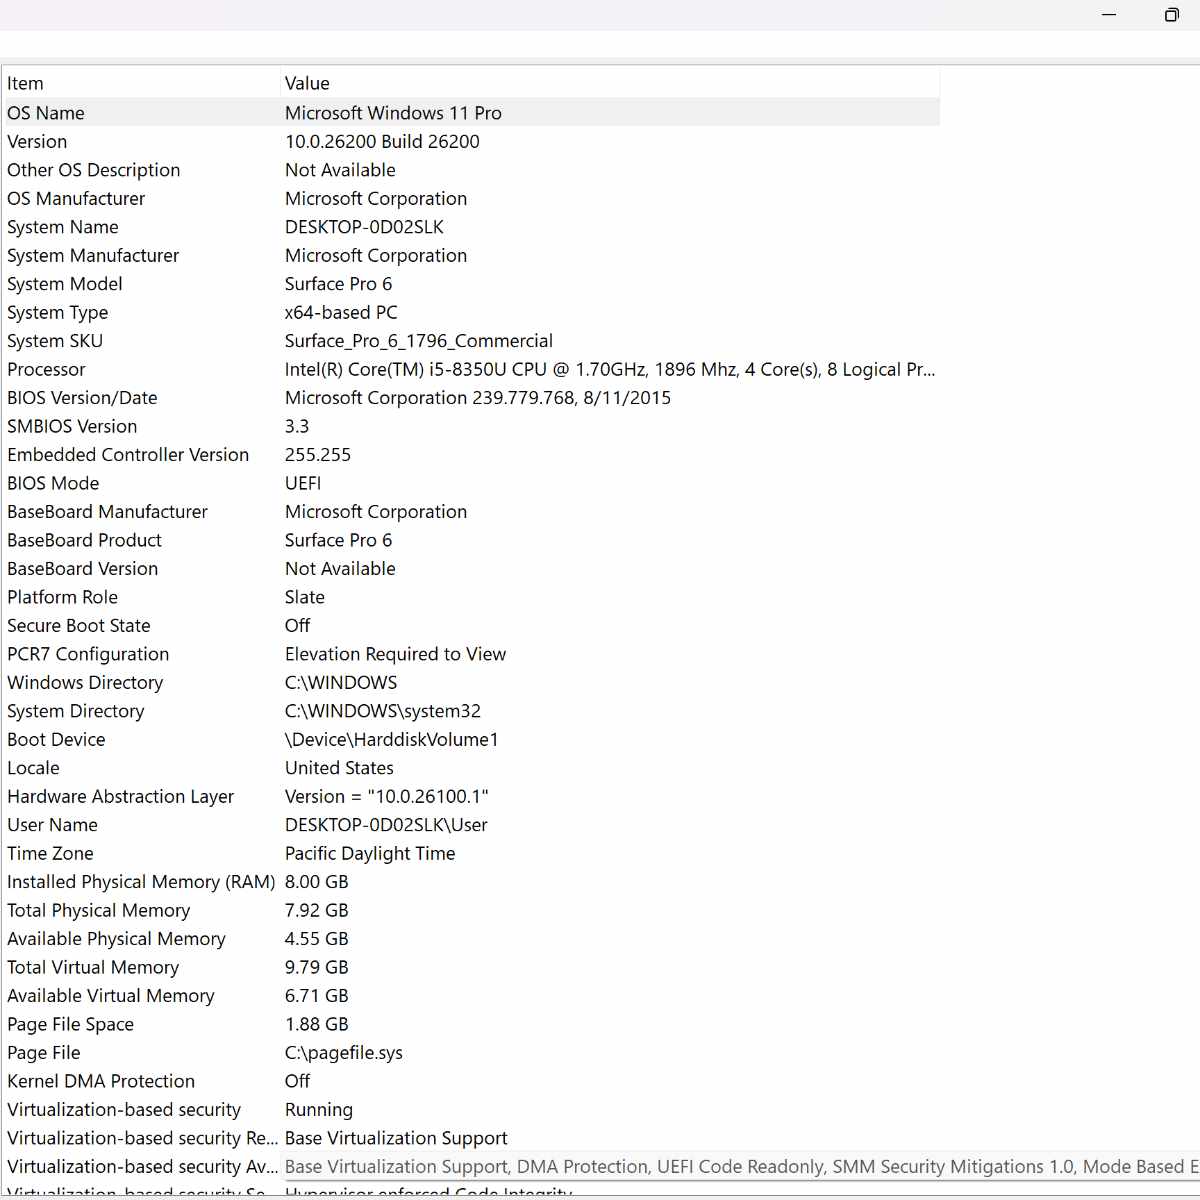Viewport: 1200px width, 1200px height.
Task: Select the System Name row
Action: point(471,227)
